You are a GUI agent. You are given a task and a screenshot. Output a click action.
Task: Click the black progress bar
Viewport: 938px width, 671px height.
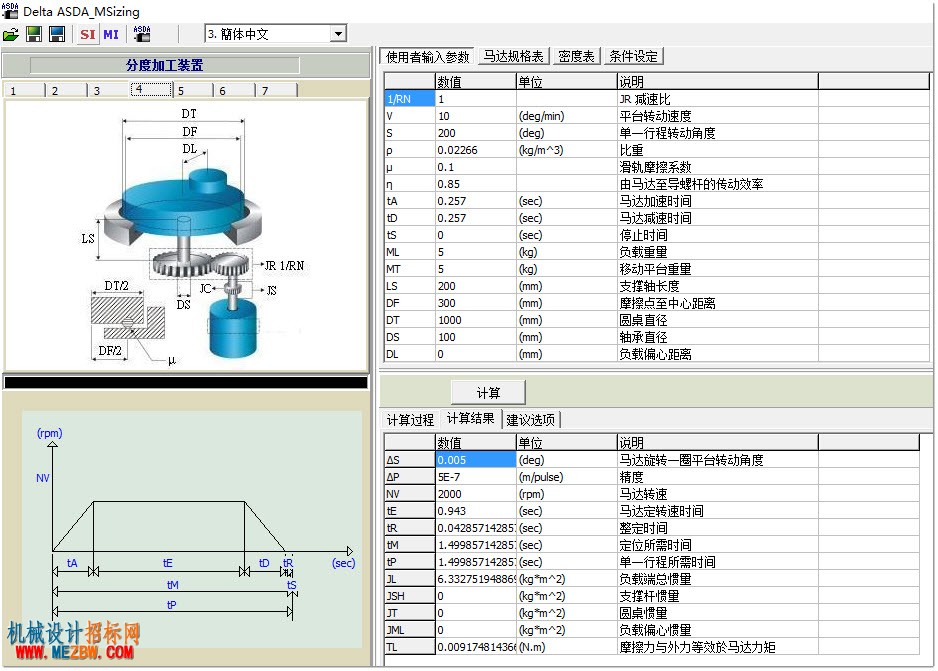[x=186, y=383]
